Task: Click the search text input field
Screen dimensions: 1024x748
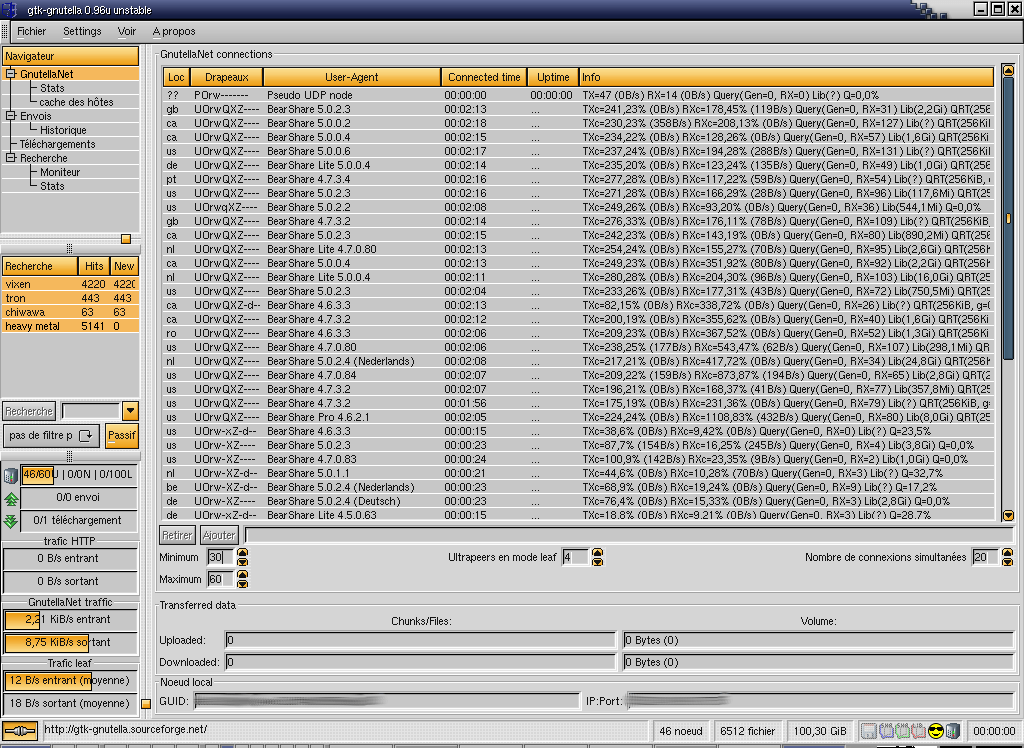Action: [91, 411]
